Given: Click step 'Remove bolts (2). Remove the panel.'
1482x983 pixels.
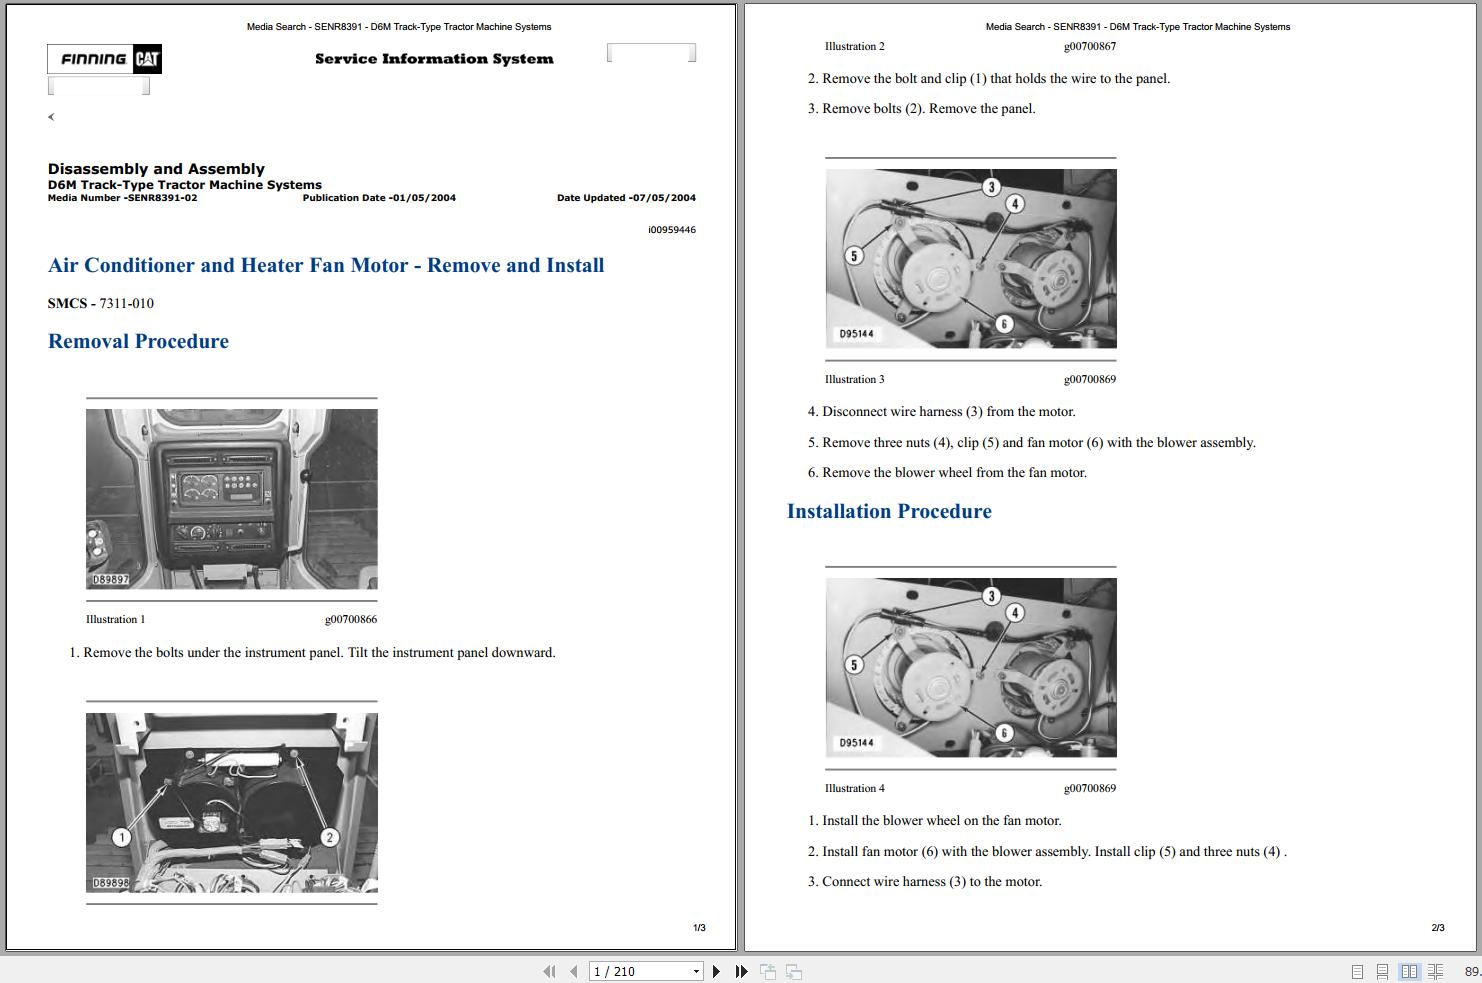Looking at the screenshot, I should point(922,109).
